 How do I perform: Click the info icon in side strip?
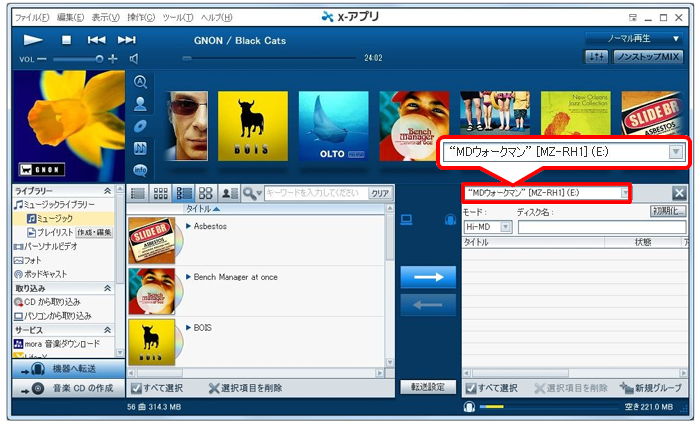tap(141, 168)
